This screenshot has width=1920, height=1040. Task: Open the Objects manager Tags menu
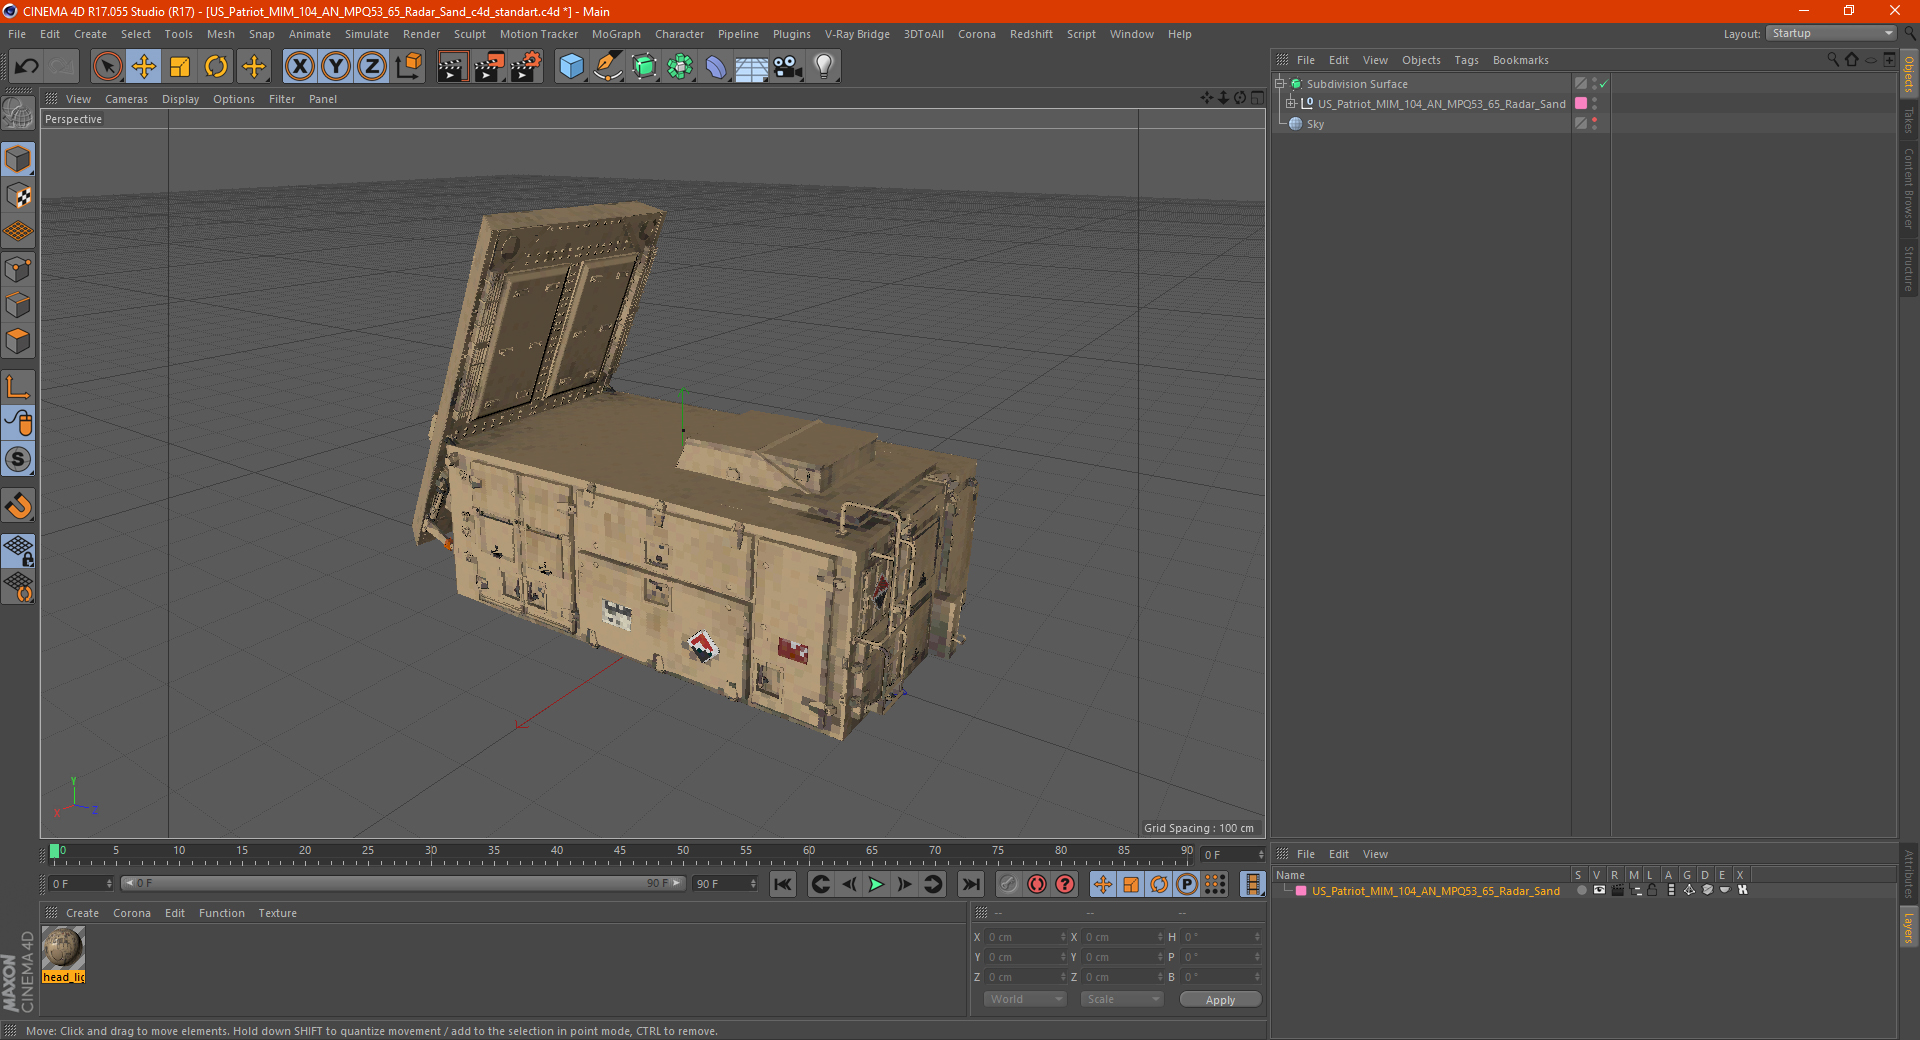point(1466,60)
